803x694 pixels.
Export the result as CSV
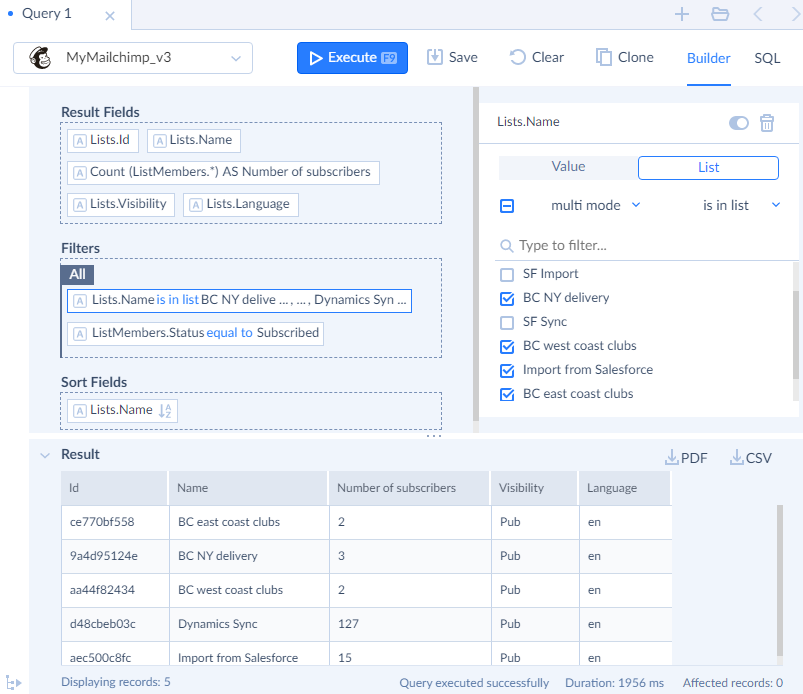[750, 457]
